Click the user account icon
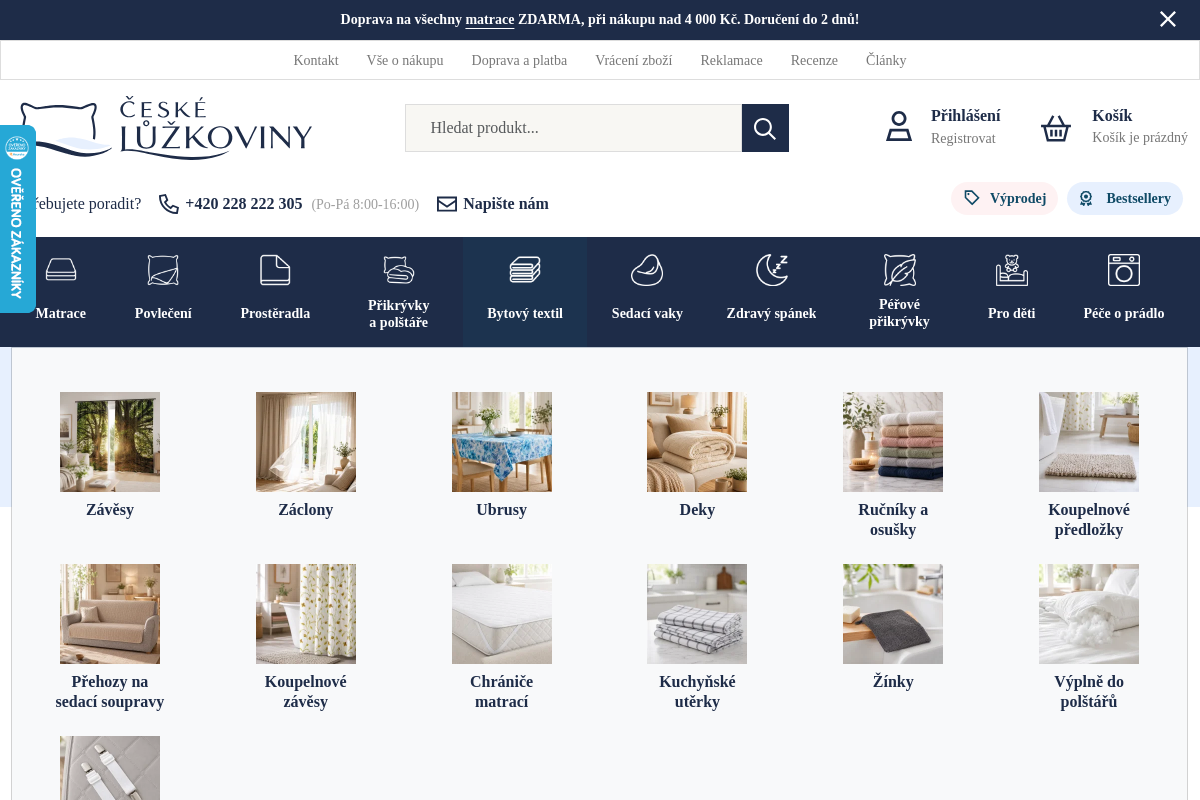 click(899, 127)
